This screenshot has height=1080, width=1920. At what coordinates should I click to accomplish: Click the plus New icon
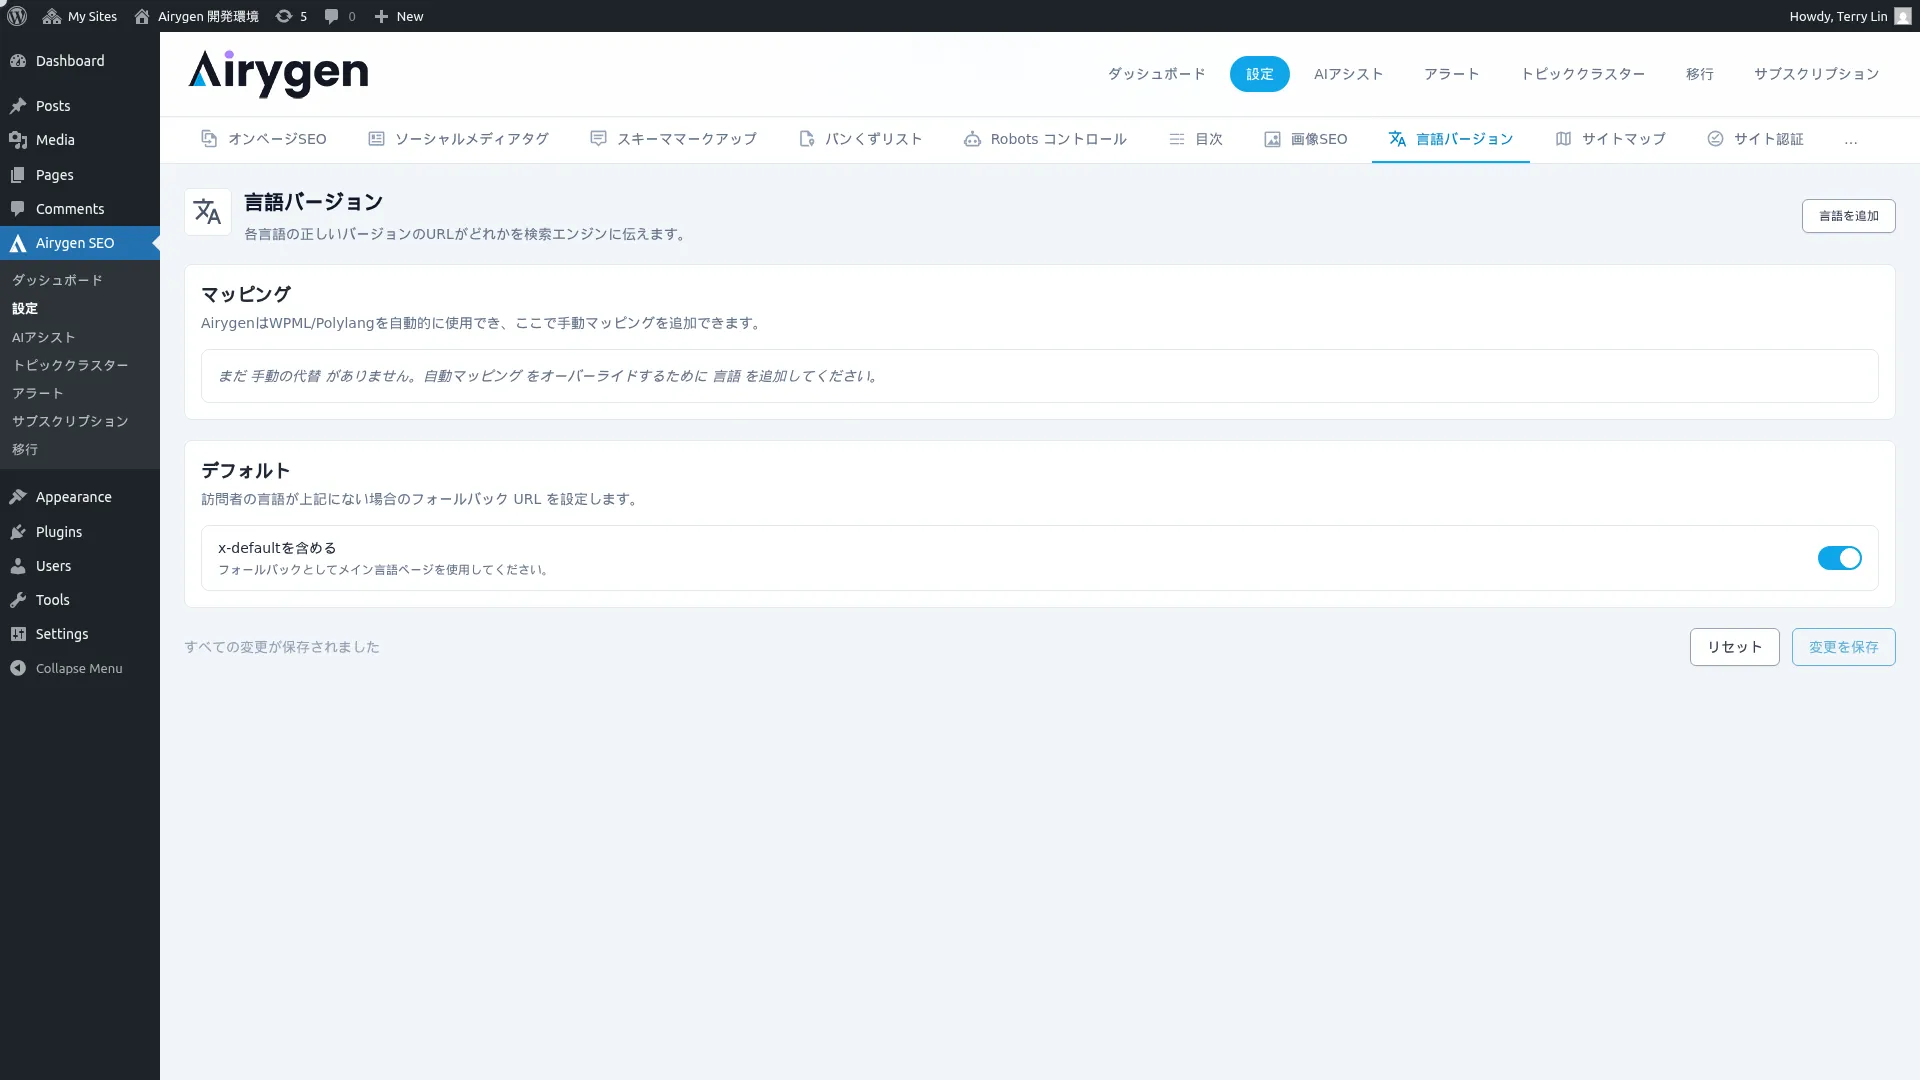[x=381, y=16]
